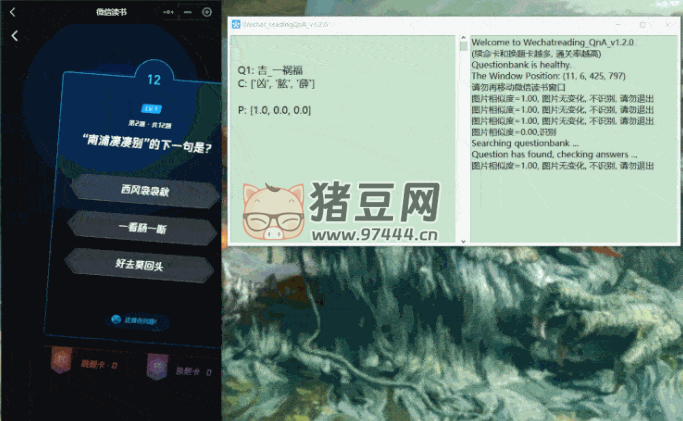
Task: Click the log line in parentheses under Welcome
Action: pyautogui.click(x=536, y=54)
